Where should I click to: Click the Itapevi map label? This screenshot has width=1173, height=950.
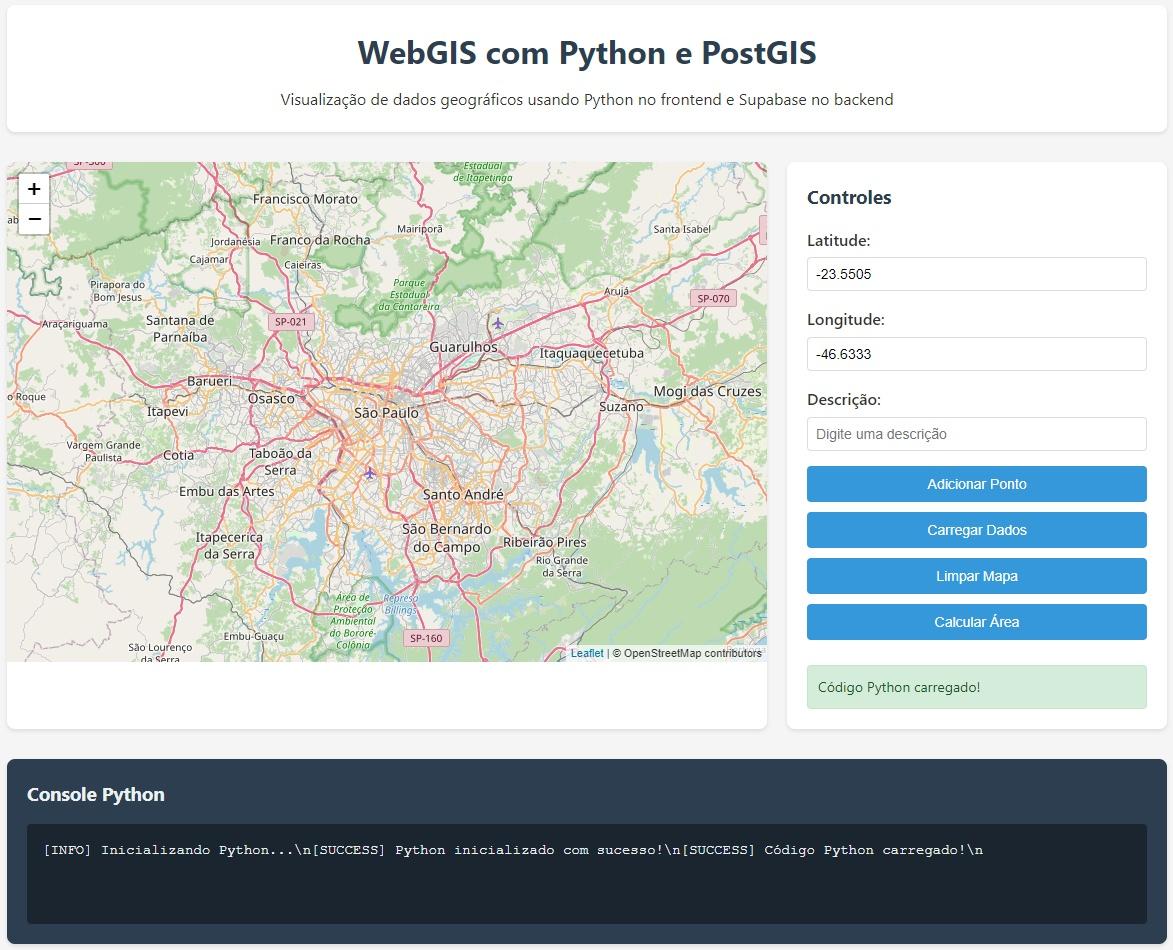click(168, 411)
